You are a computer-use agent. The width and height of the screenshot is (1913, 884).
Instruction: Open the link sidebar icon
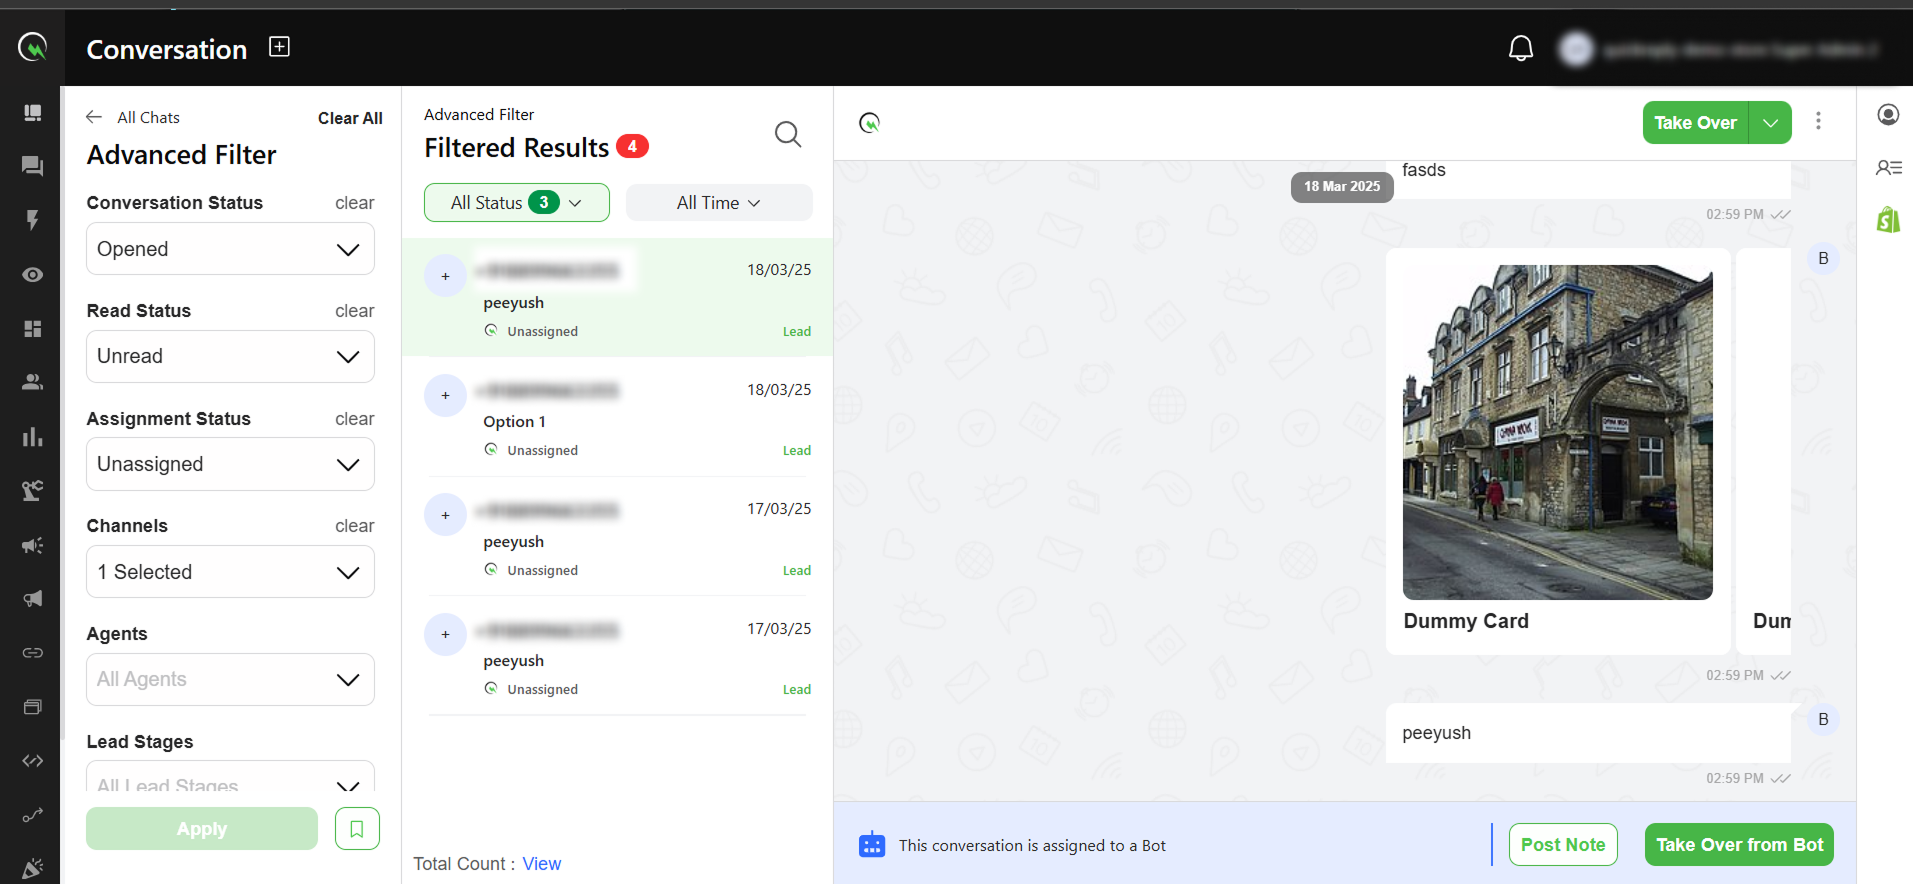click(x=33, y=653)
